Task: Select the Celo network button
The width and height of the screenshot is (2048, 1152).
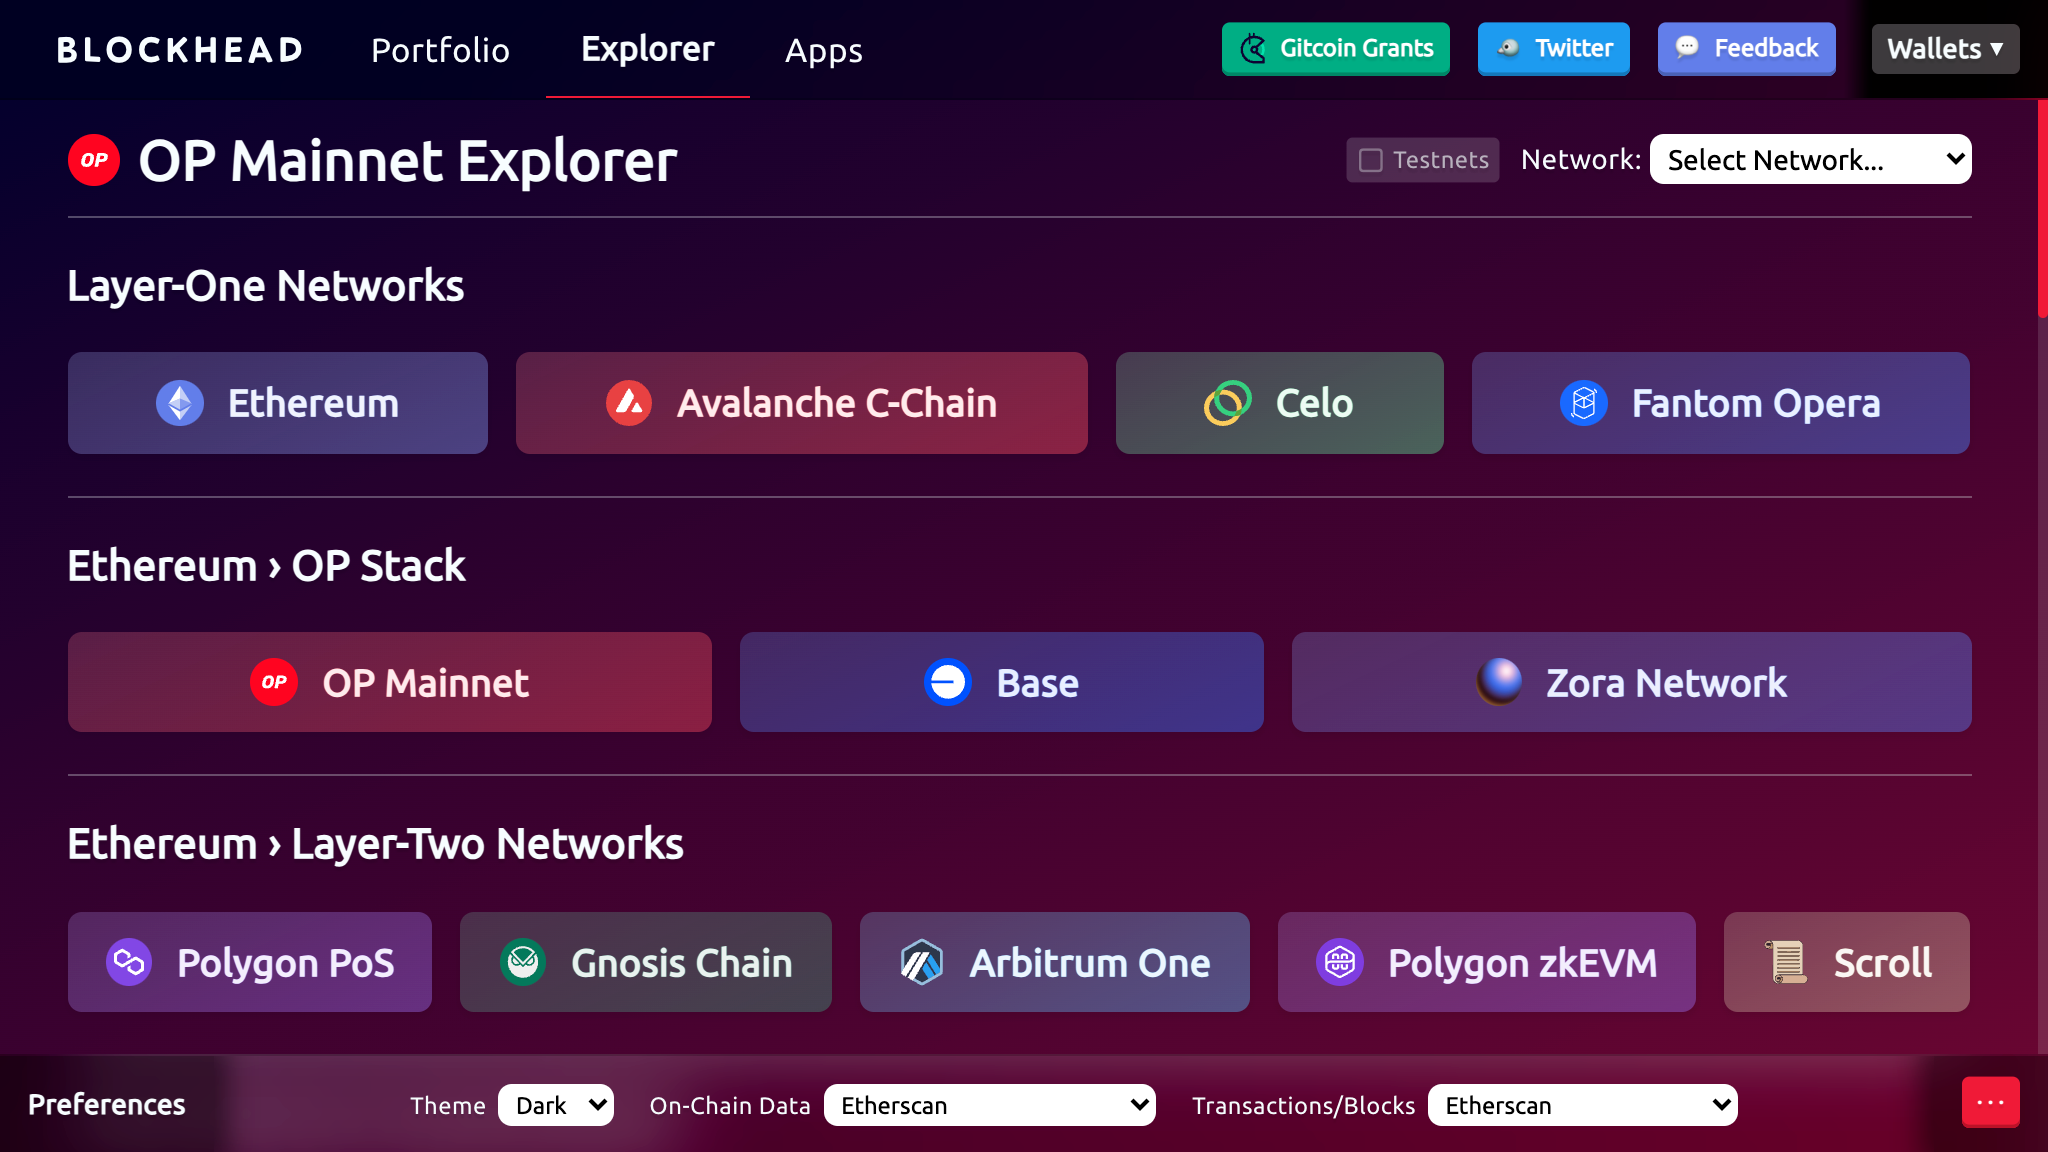Action: pyautogui.click(x=1280, y=403)
